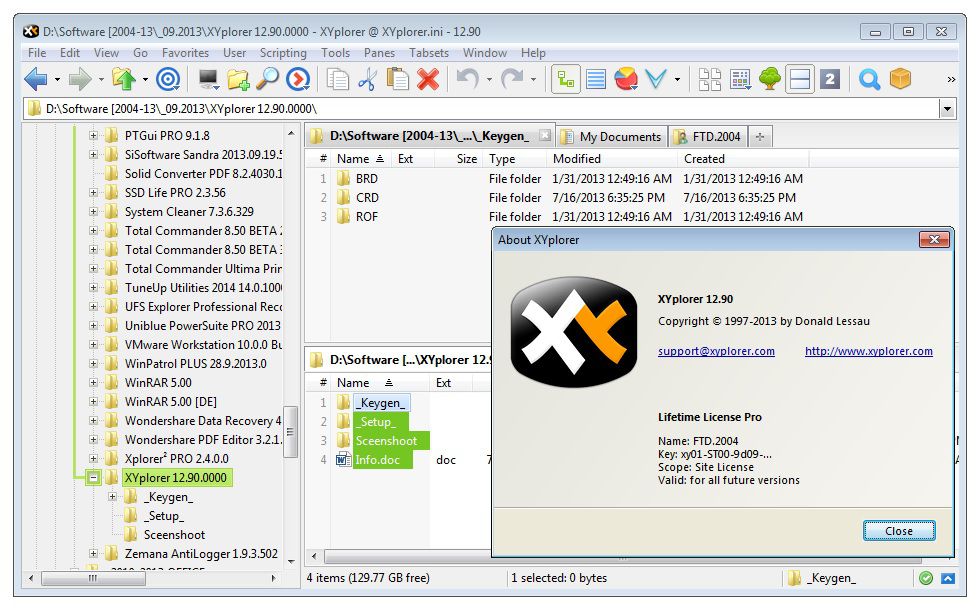Open the Undo dropdown arrow

point(489,79)
